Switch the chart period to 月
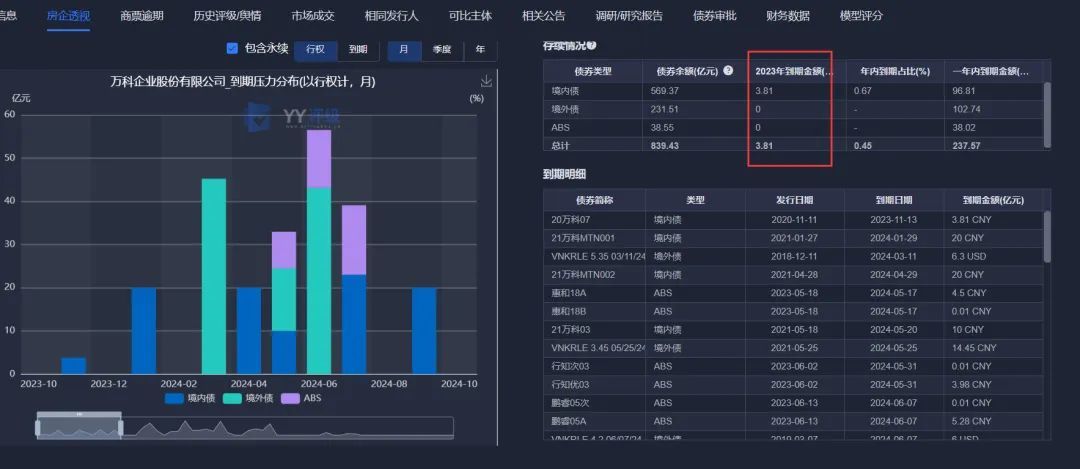Viewport: 1080px width, 469px height. pos(404,49)
